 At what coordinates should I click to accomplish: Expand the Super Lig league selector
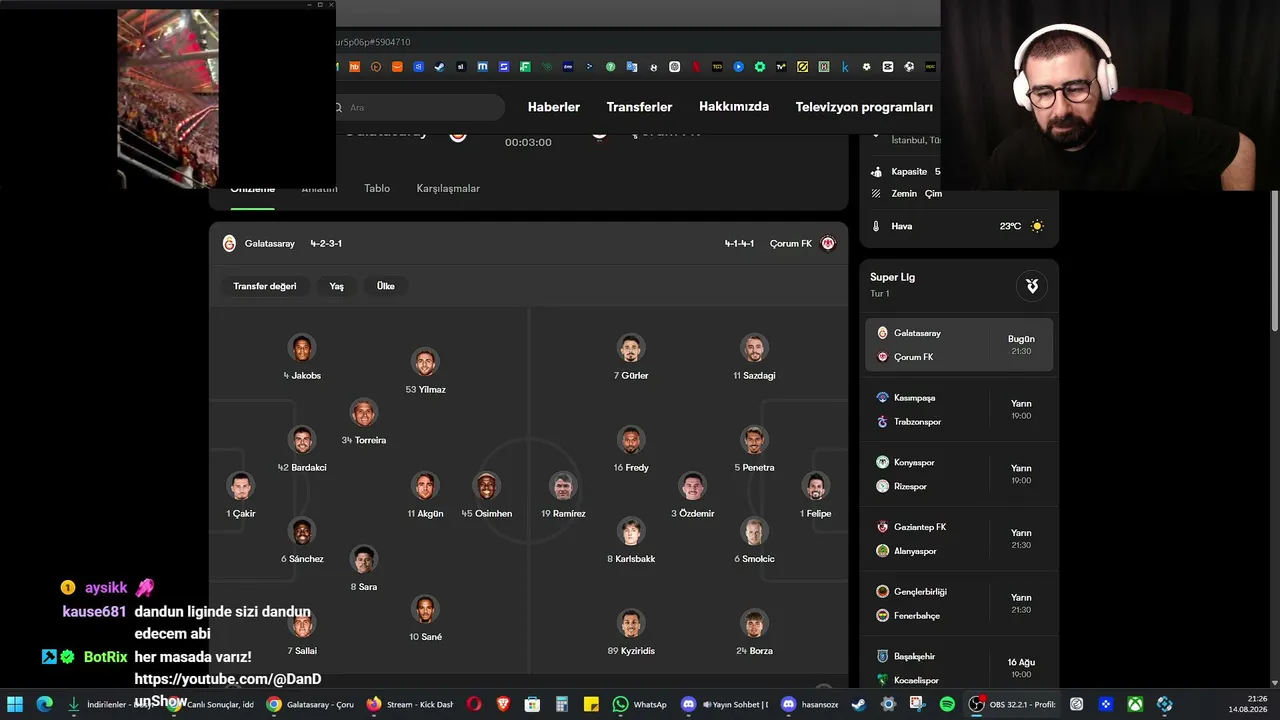[1032, 286]
